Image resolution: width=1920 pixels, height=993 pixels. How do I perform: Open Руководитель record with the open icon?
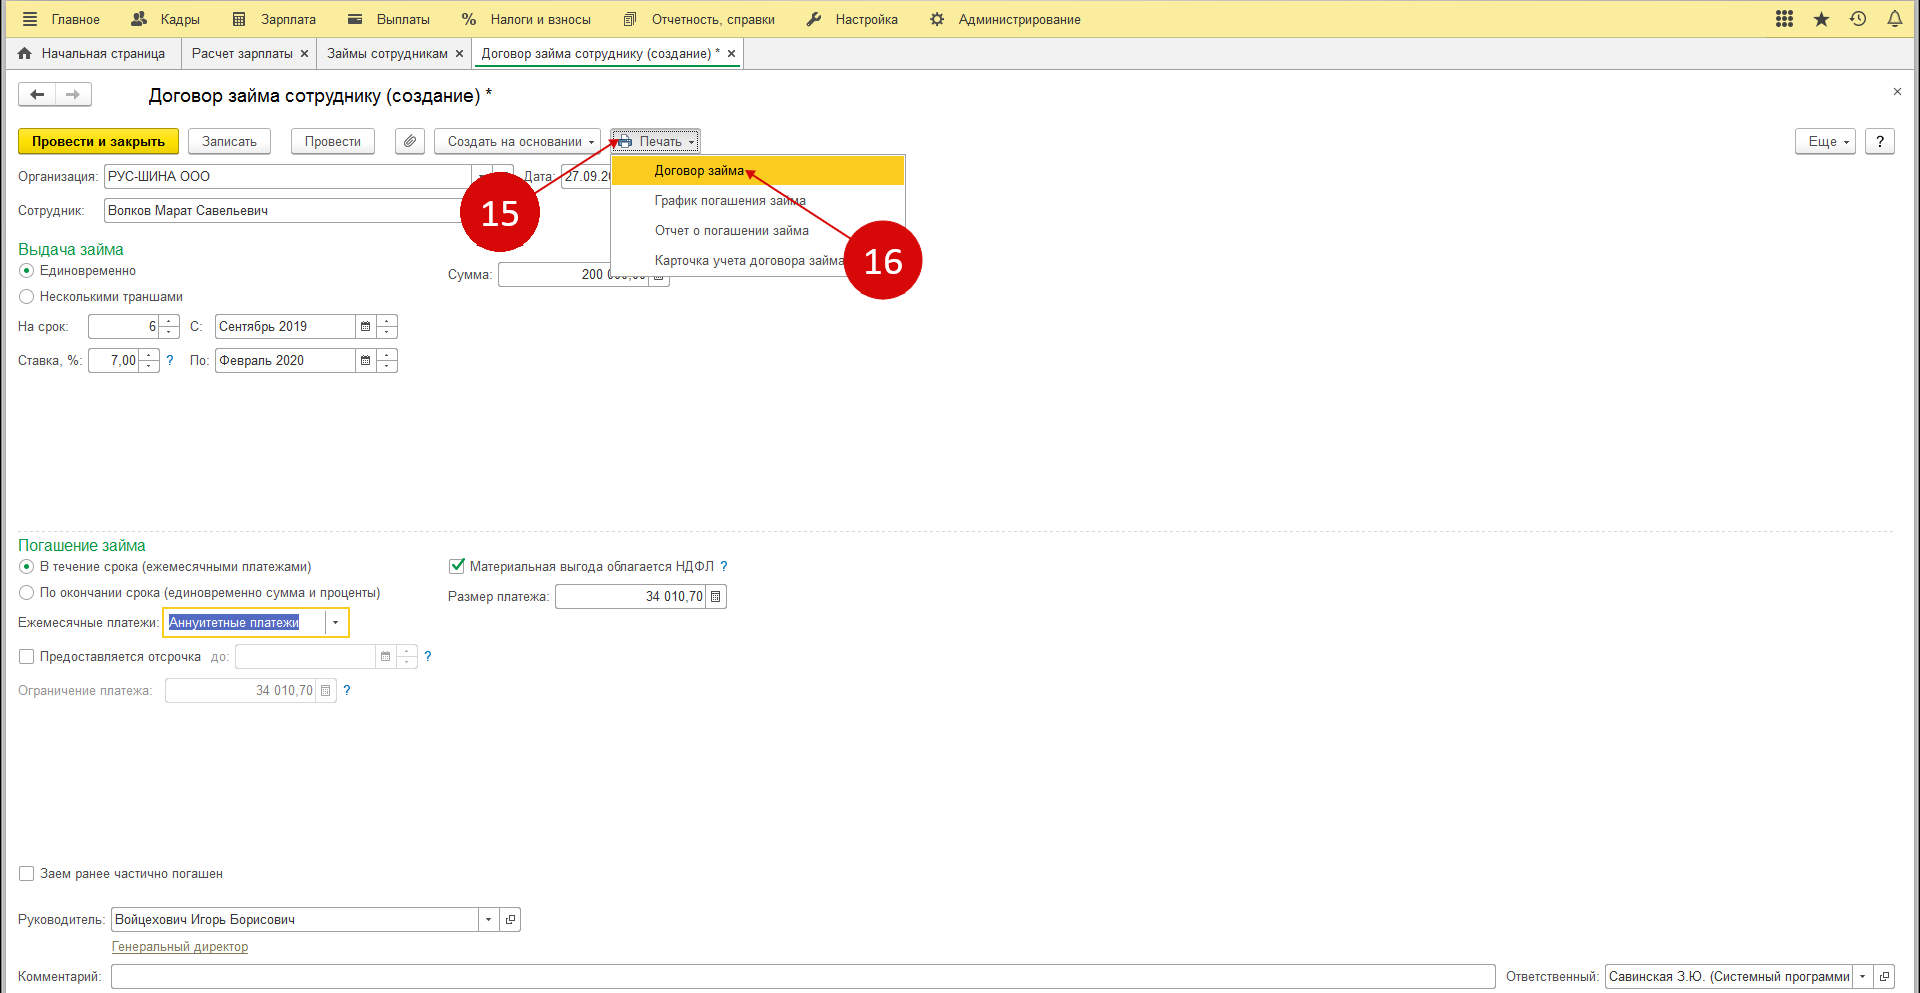pos(510,919)
